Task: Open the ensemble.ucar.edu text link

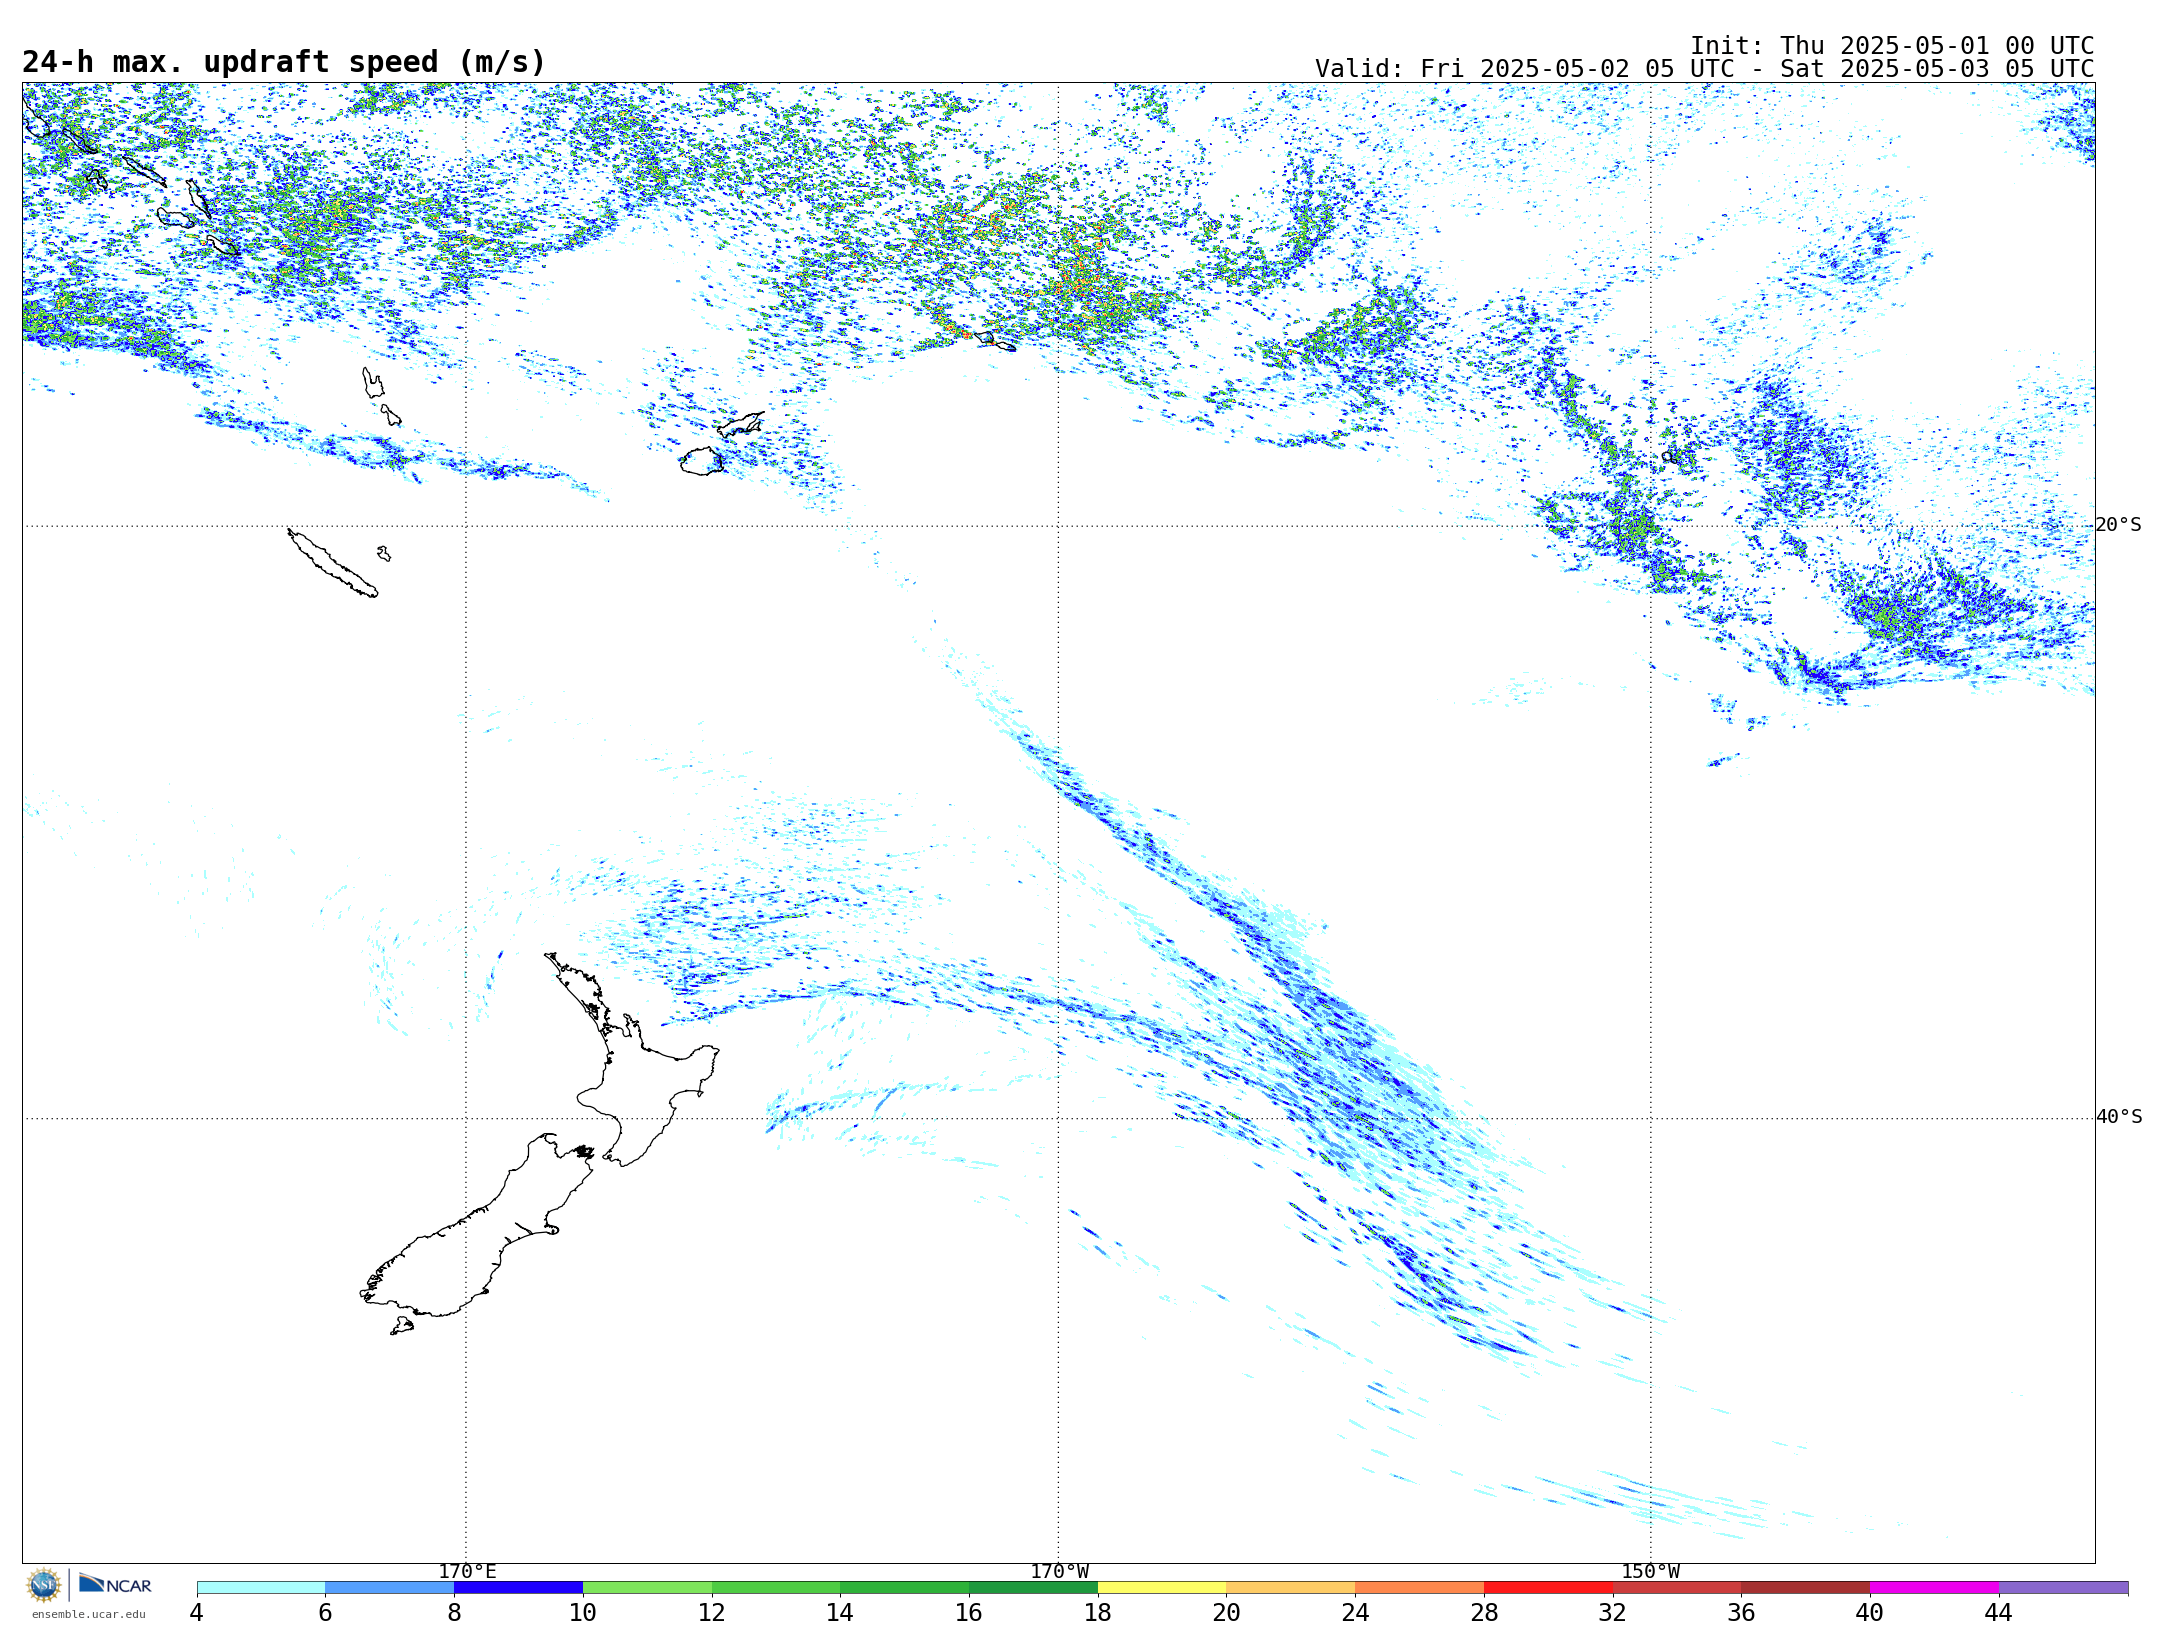Action: pos(88,1614)
